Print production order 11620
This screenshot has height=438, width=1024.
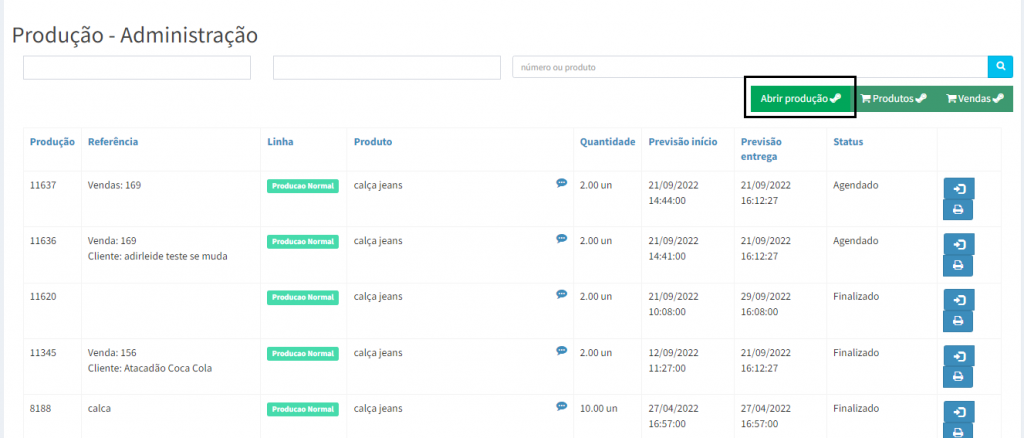click(x=958, y=322)
